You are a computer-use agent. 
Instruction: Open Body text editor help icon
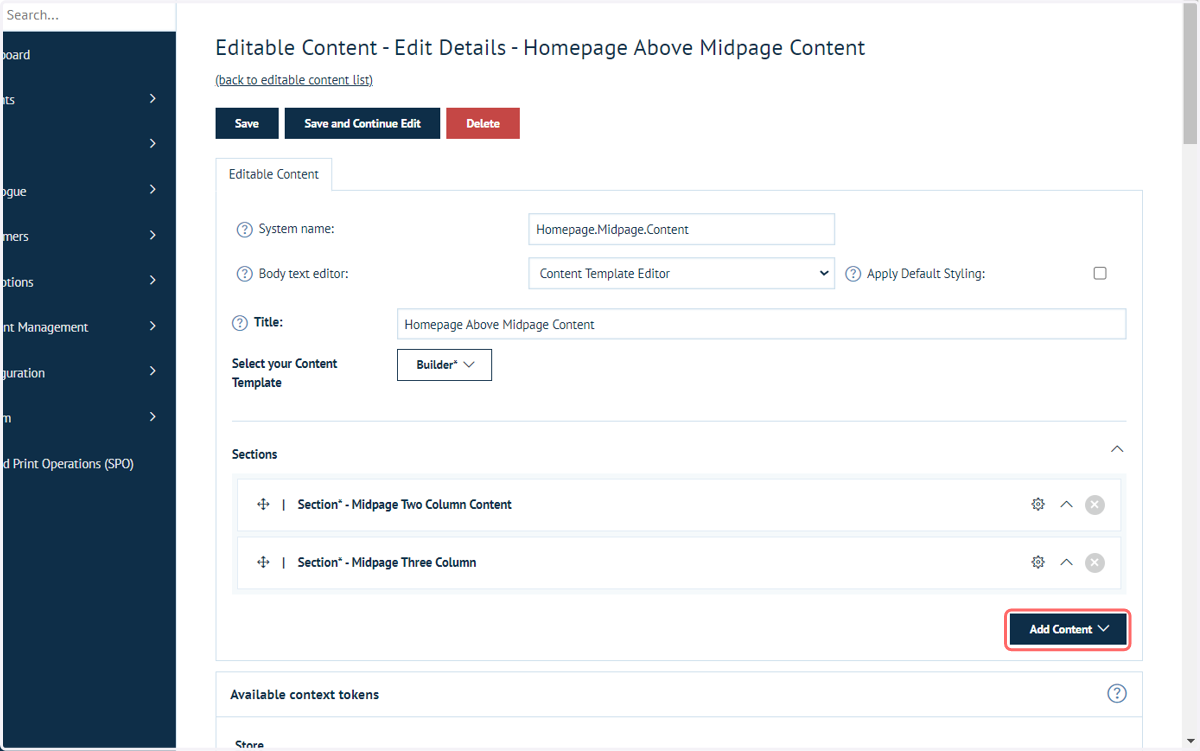click(x=244, y=274)
